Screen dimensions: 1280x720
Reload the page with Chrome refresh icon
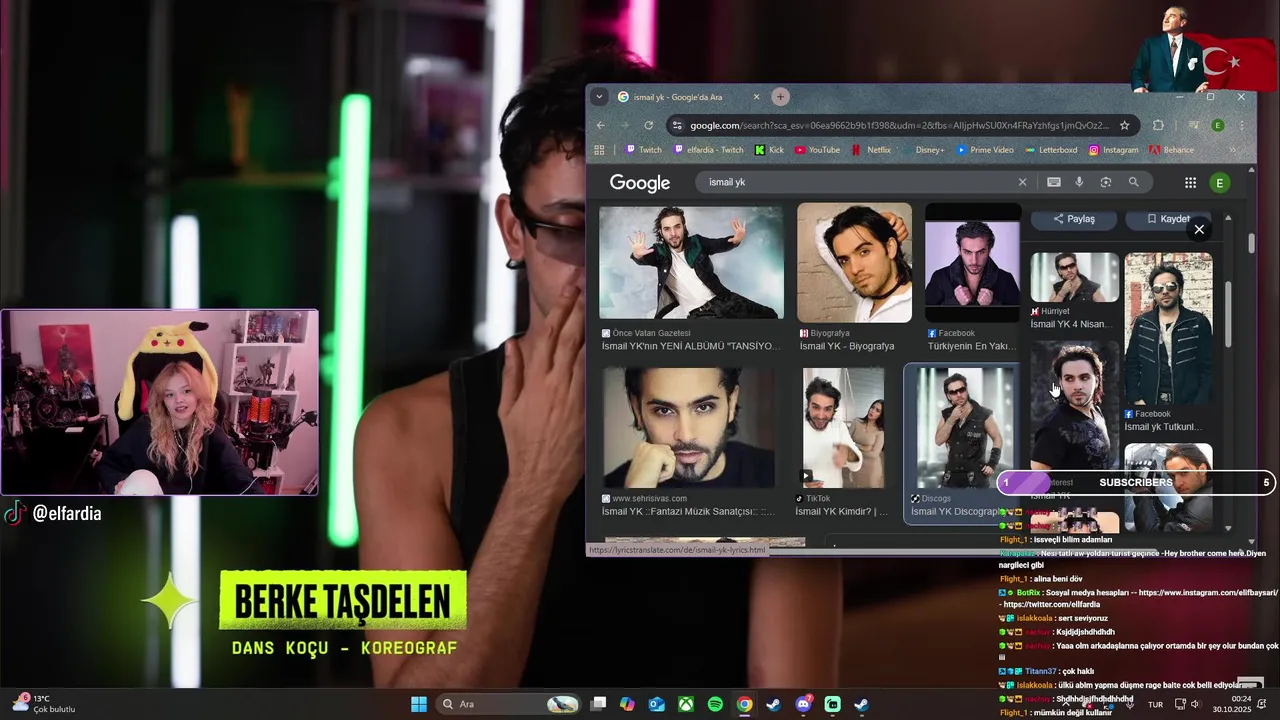point(649,125)
